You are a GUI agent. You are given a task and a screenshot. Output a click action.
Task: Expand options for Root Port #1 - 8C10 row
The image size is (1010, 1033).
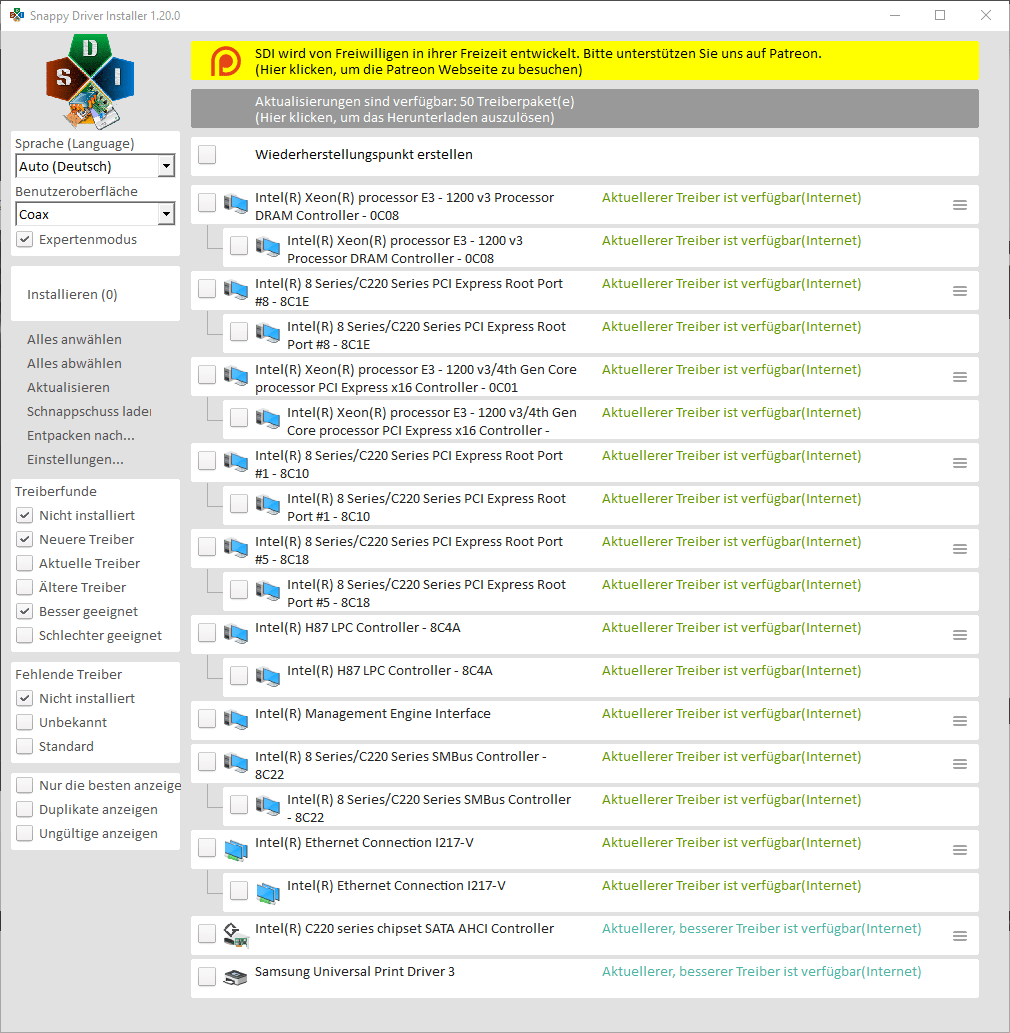[960, 464]
